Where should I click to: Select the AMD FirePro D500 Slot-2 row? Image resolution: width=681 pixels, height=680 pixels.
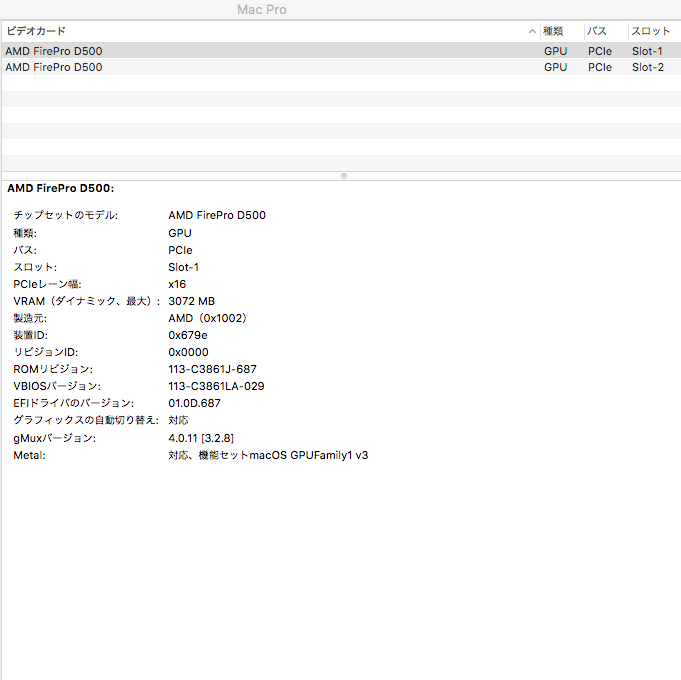coord(340,67)
